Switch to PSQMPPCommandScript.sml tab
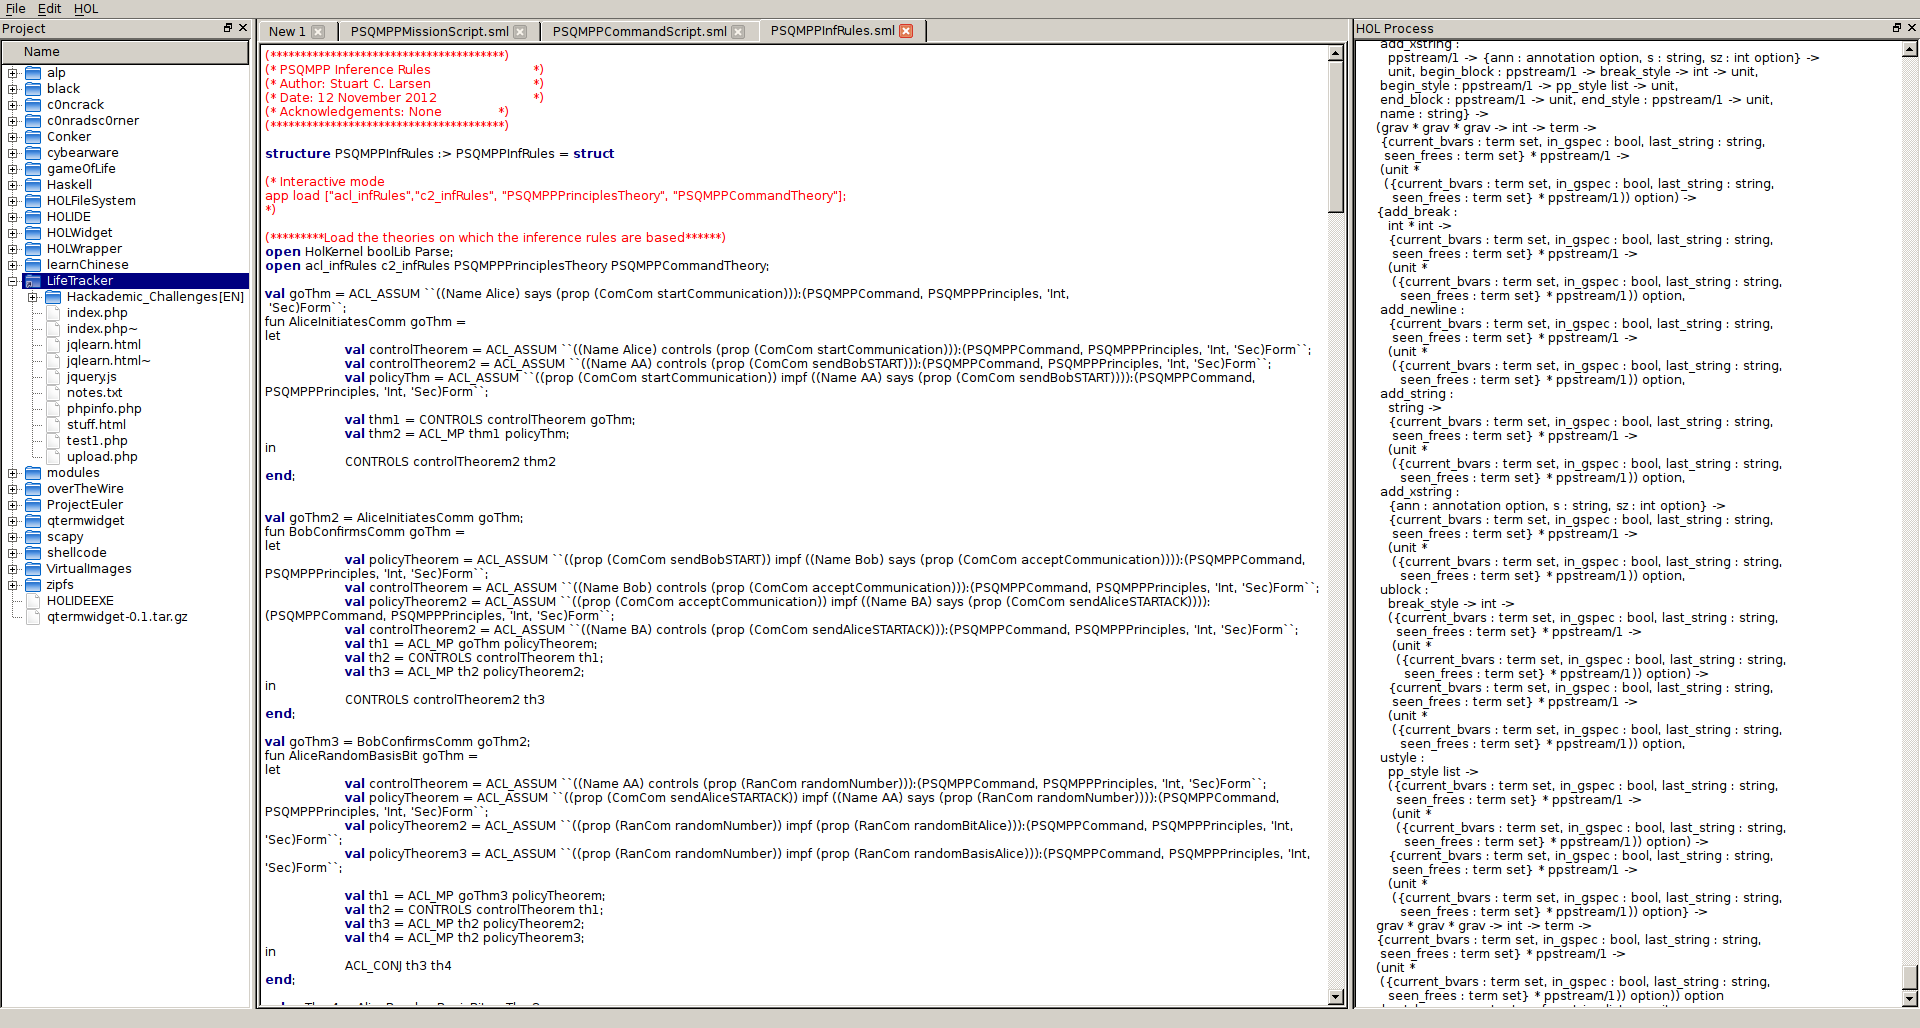This screenshot has height=1028, width=1920. tap(639, 32)
